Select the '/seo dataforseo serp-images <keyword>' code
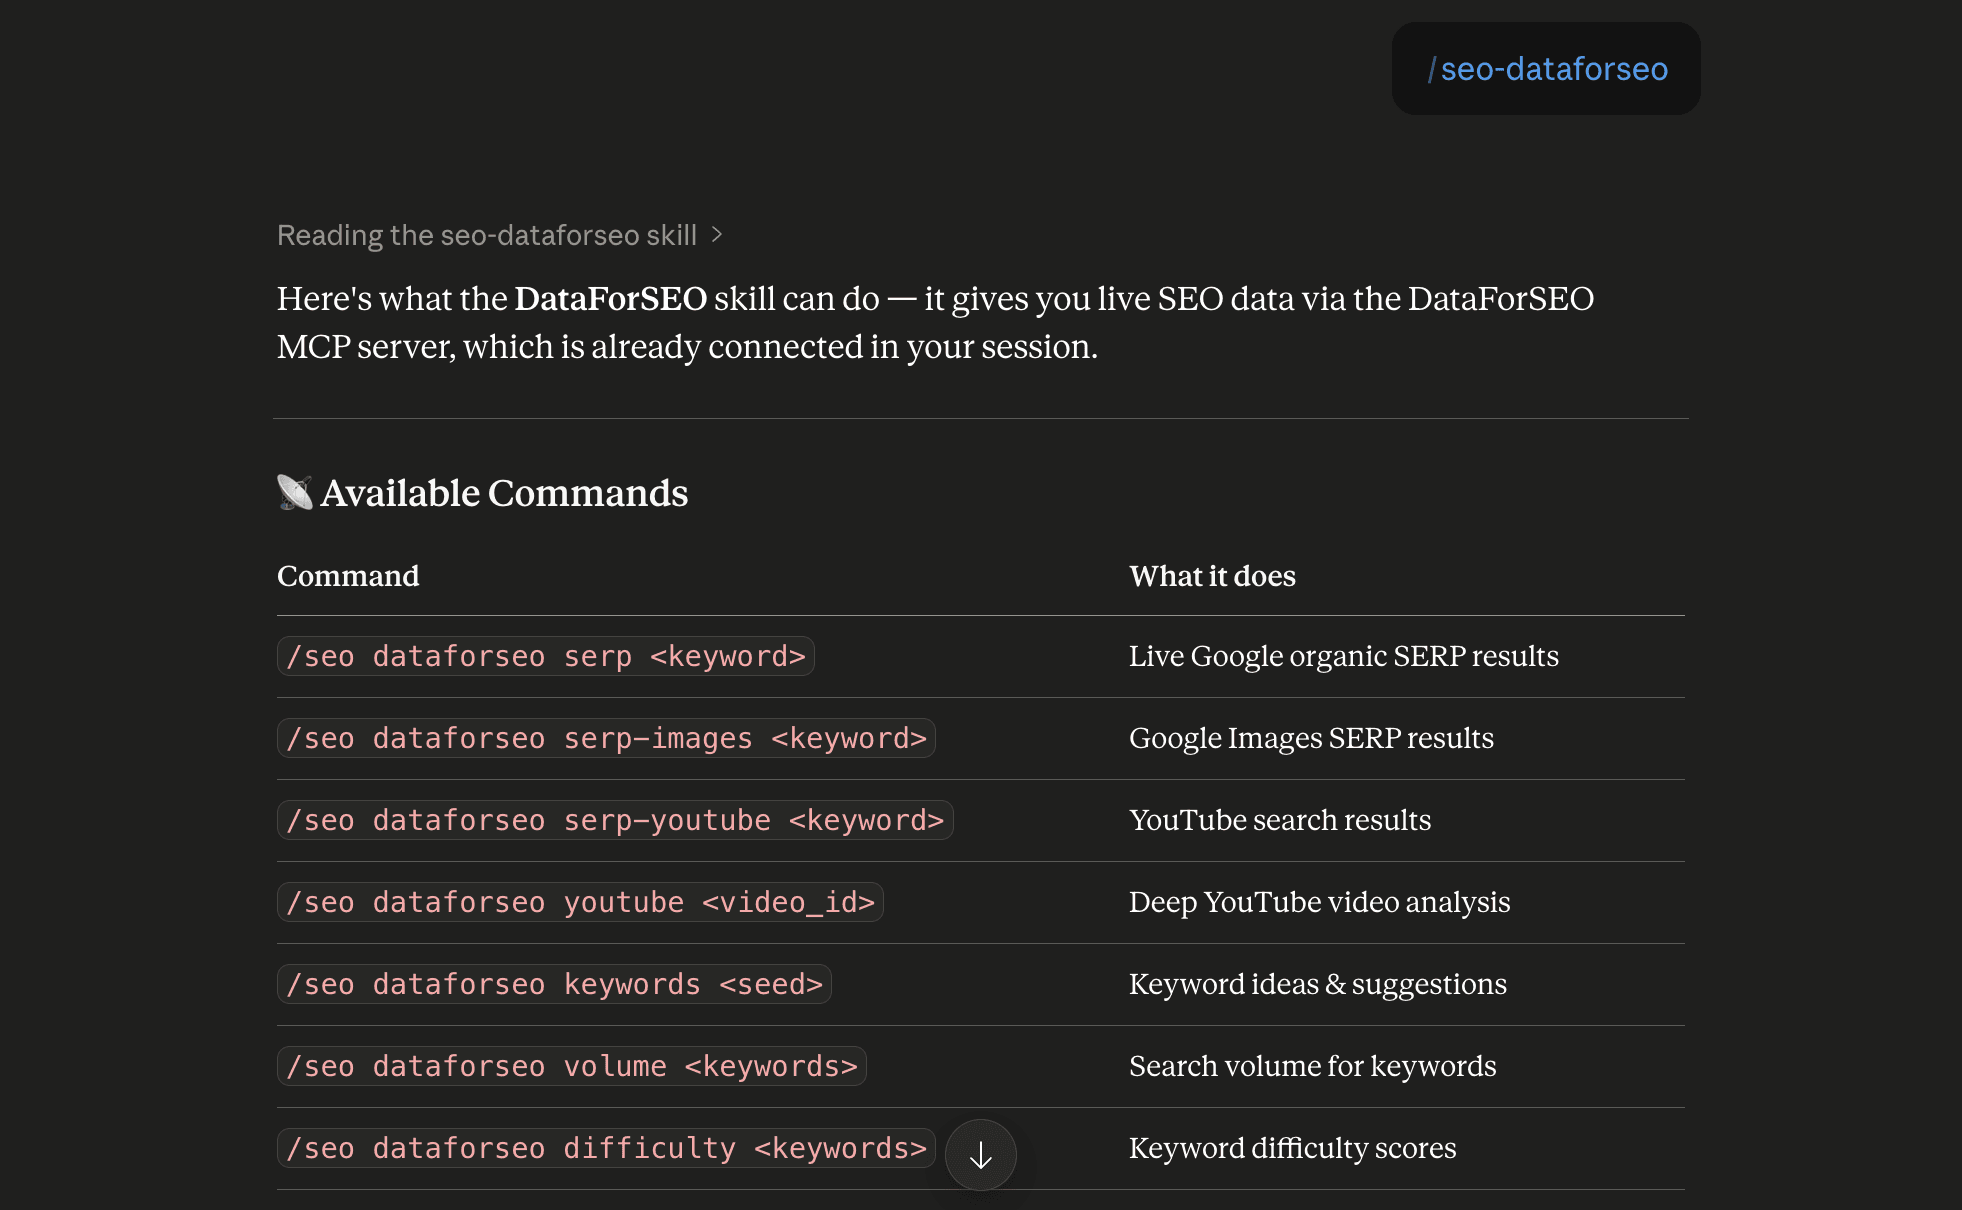This screenshot has height=1210, width=1962. click(606, 738)
